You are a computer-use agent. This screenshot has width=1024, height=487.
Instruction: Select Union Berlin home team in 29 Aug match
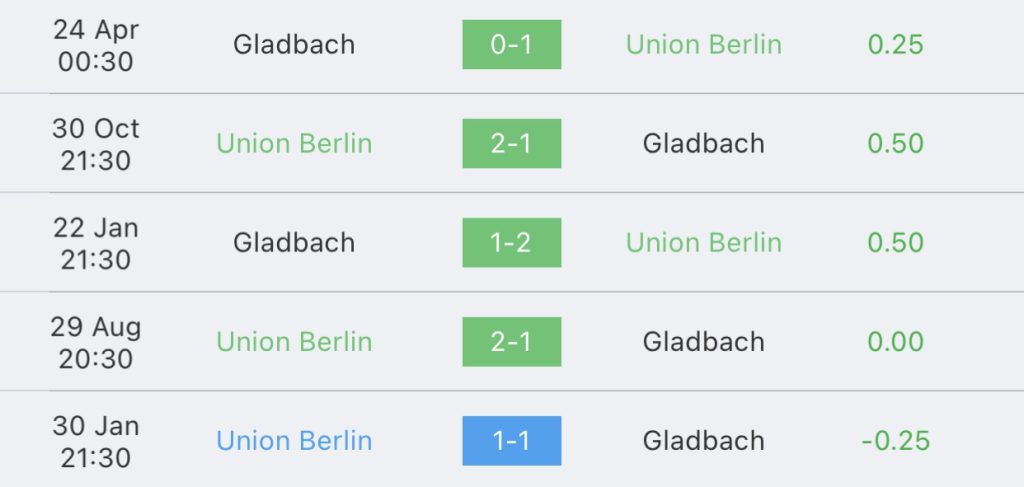click(294, 342)
